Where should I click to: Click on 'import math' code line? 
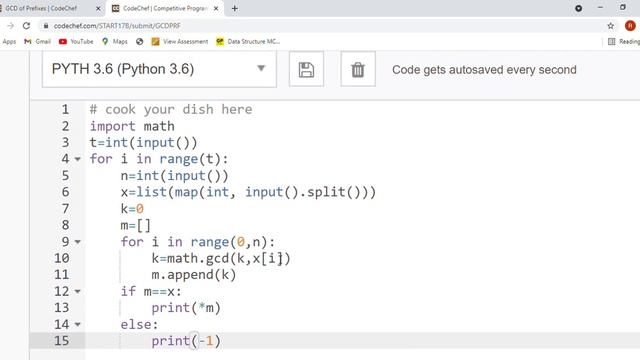point(132,126)
